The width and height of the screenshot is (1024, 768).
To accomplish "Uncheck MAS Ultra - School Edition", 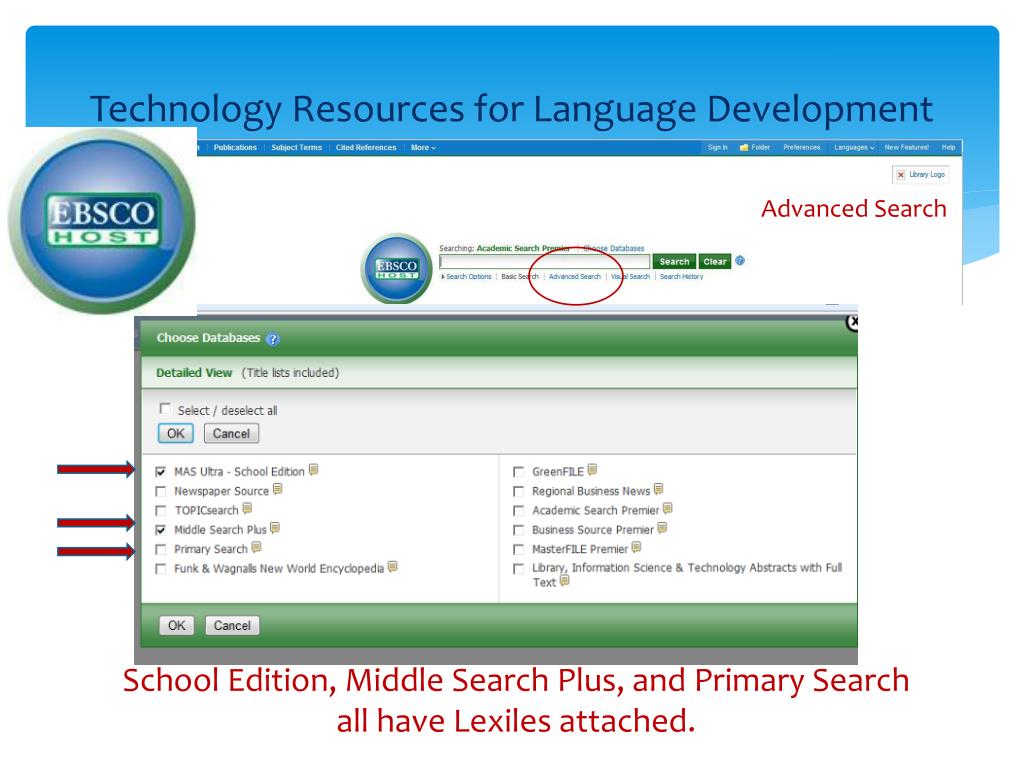I will [161, 472].
